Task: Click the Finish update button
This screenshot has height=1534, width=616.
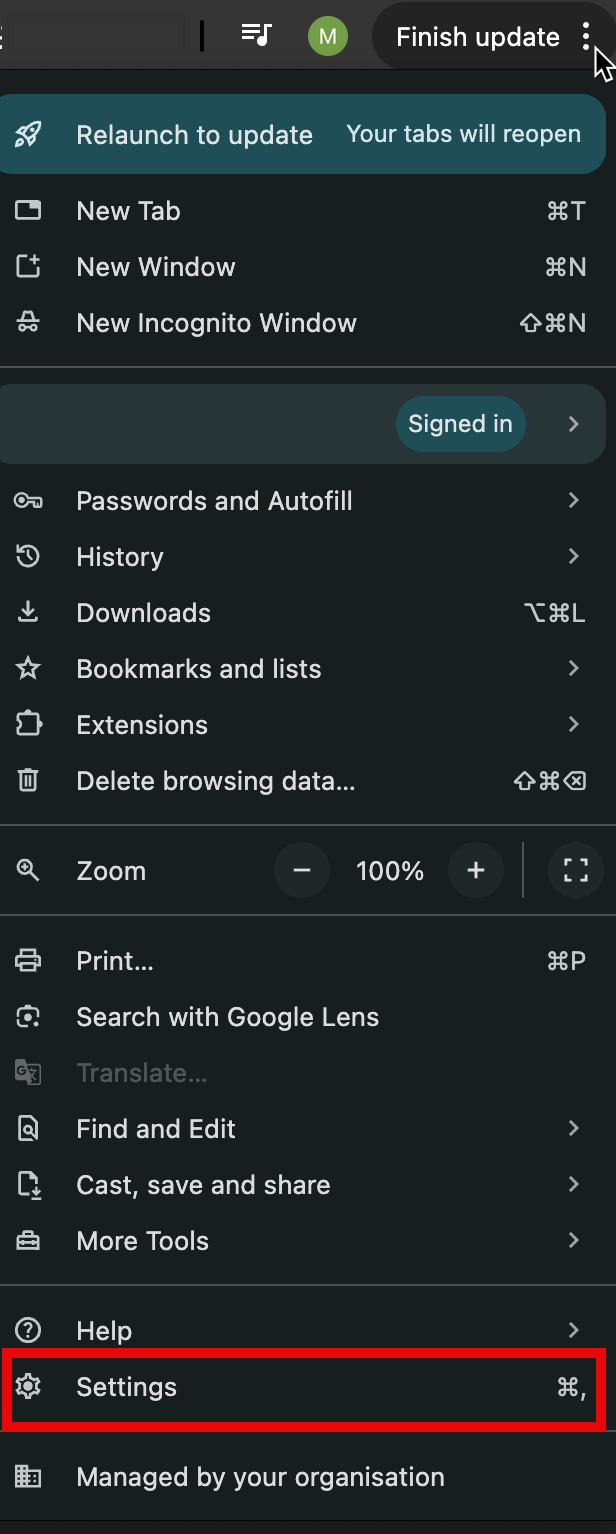Action: coord(478,37)
